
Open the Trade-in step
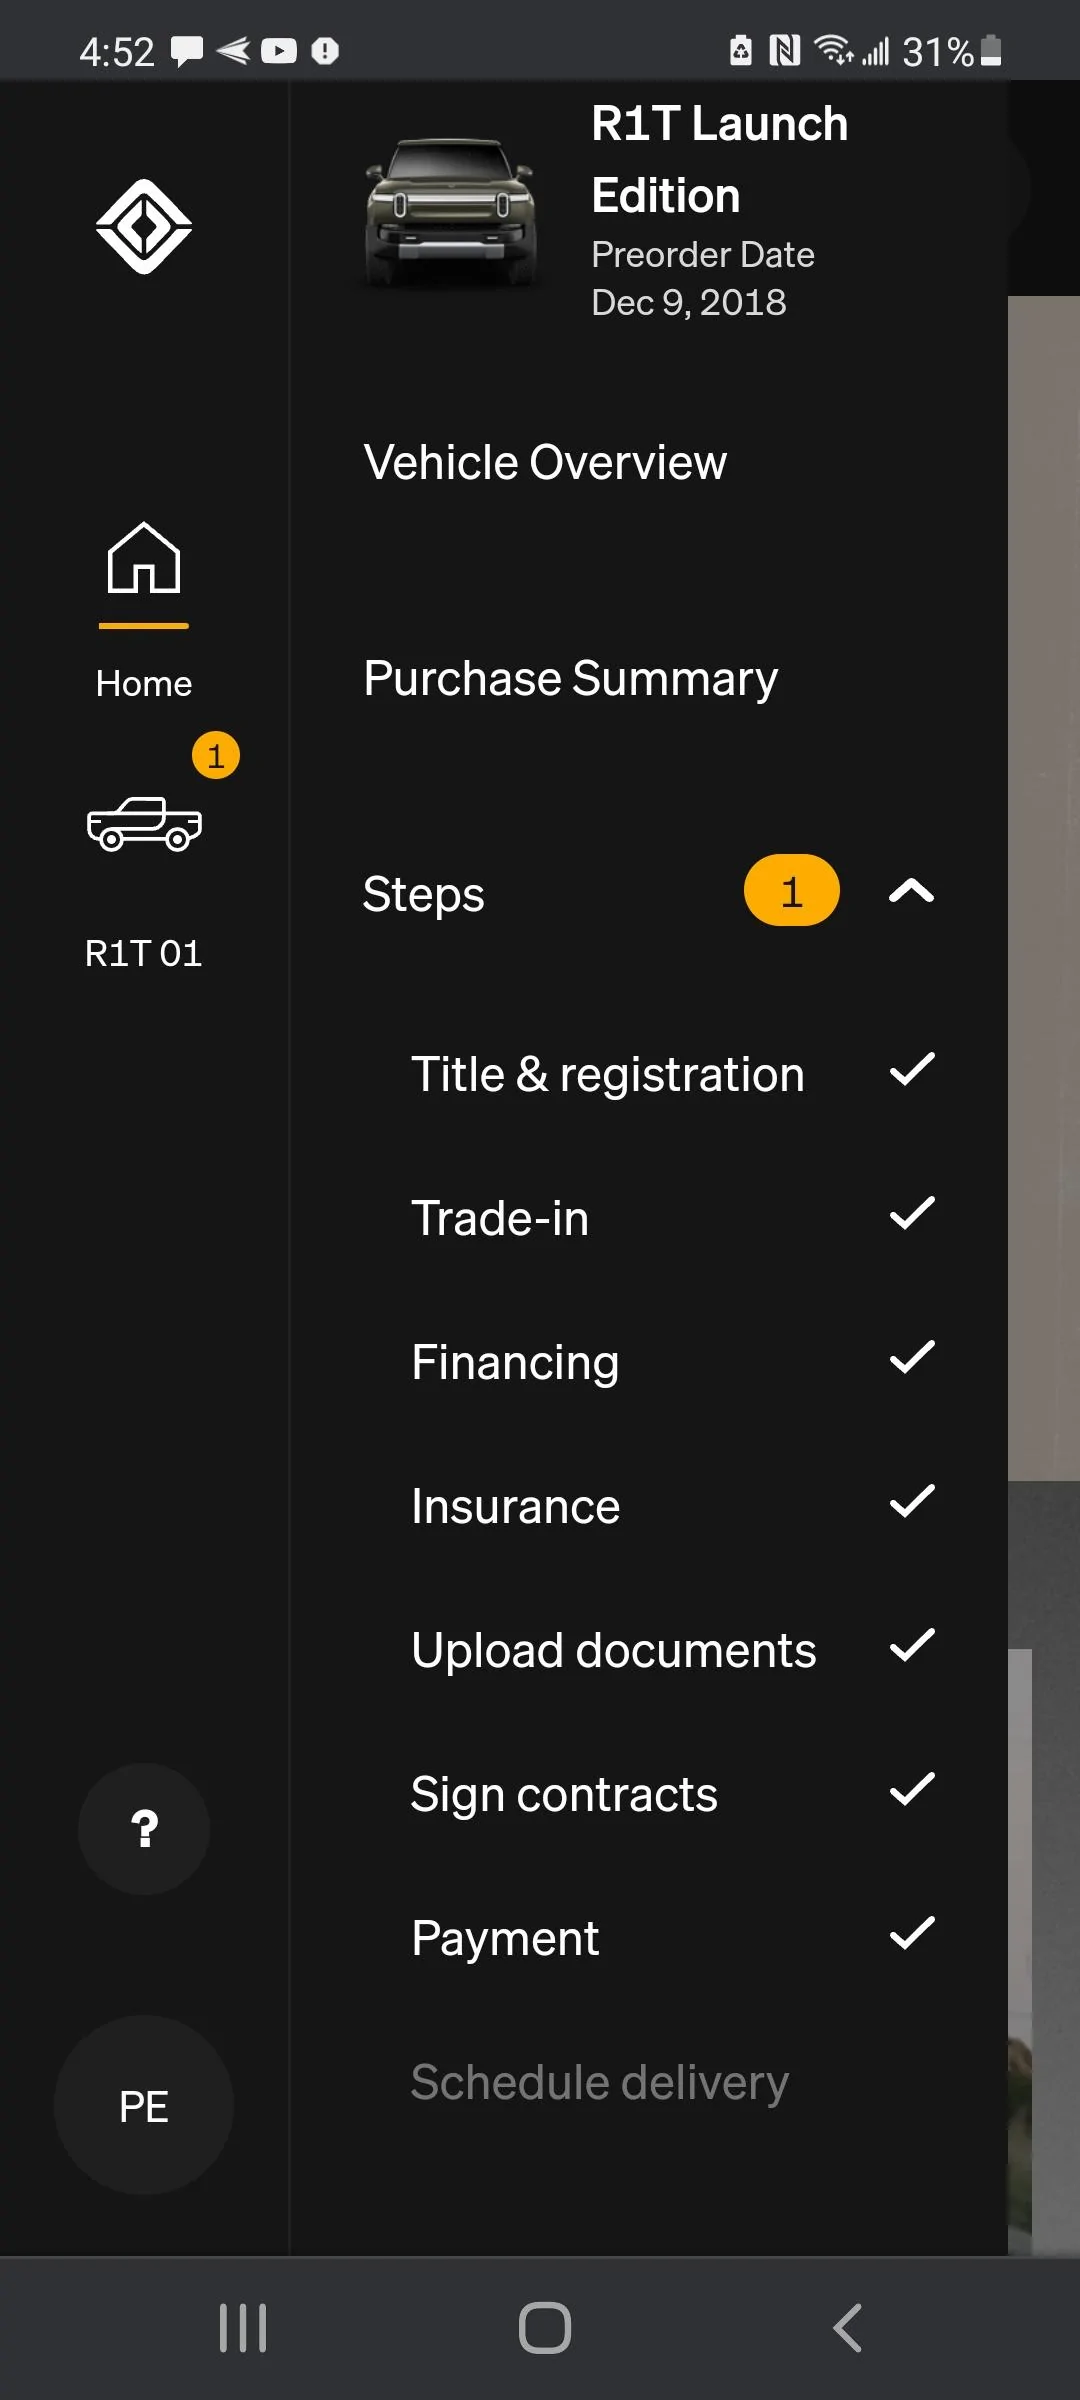tap(500, 1219)
